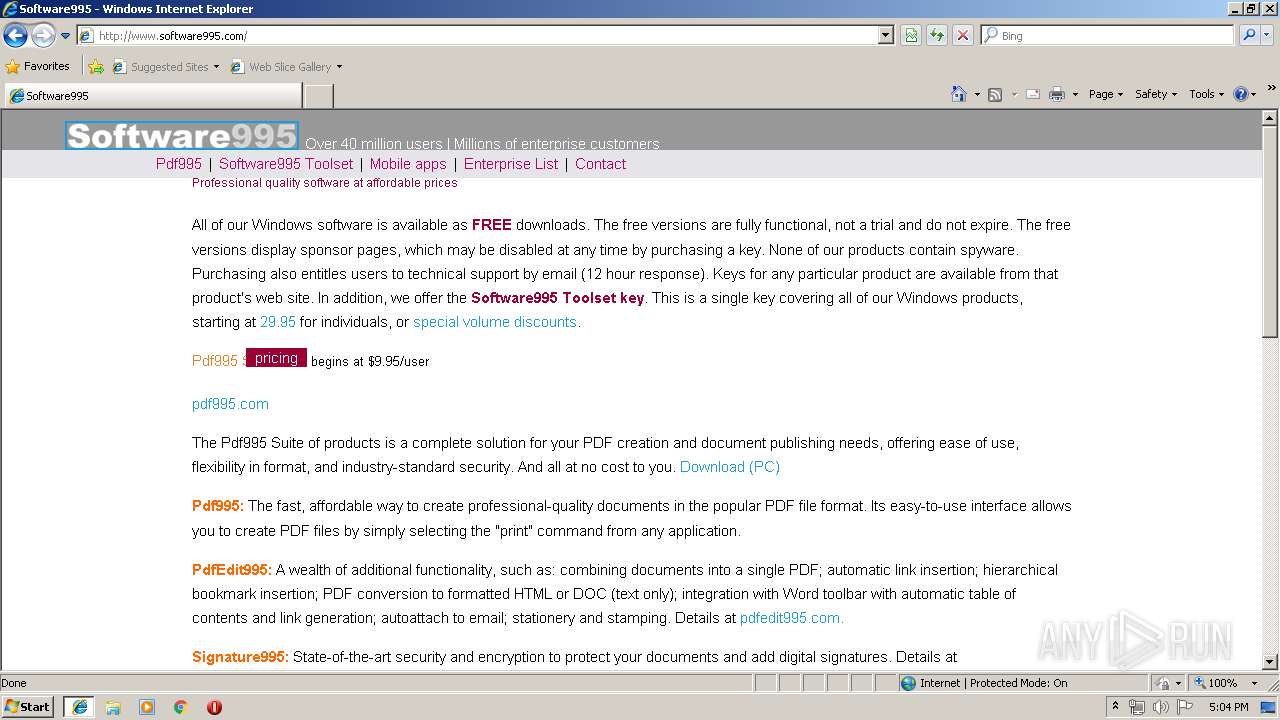
Task: Open the Software995 Toolset navigation link
Action: tap(286, 164)
